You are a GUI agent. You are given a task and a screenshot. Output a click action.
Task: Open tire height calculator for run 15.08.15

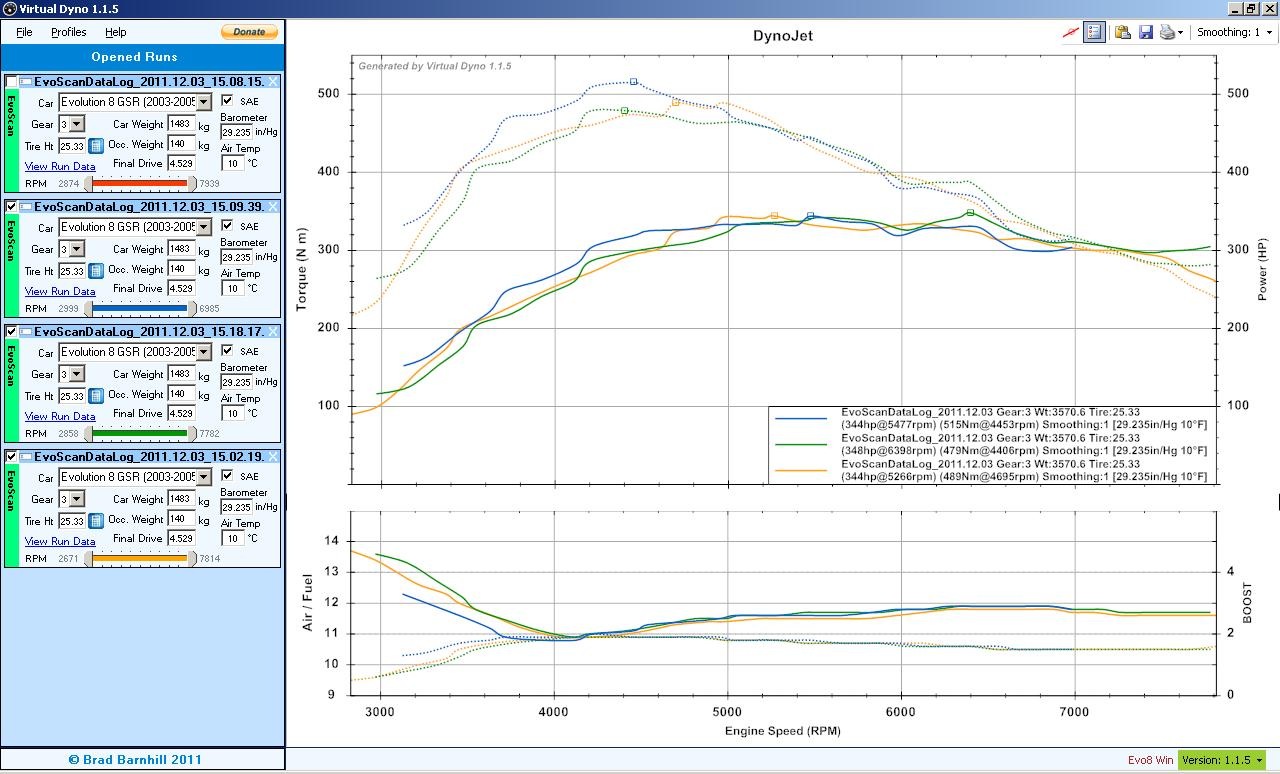96,146
